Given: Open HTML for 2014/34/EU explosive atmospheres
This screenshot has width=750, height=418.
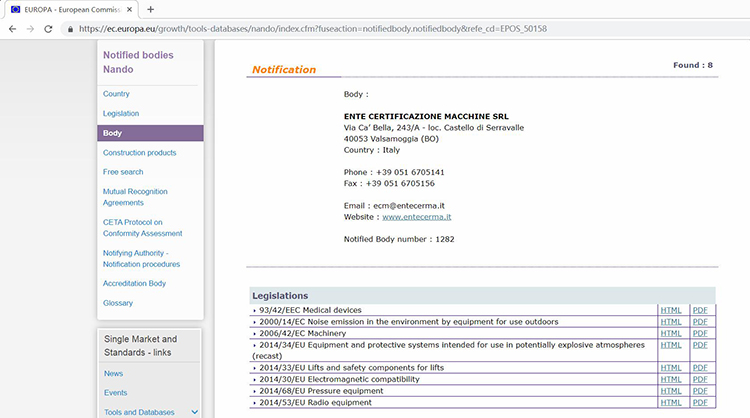Looking at the screenshot, I should click(671, 345).
